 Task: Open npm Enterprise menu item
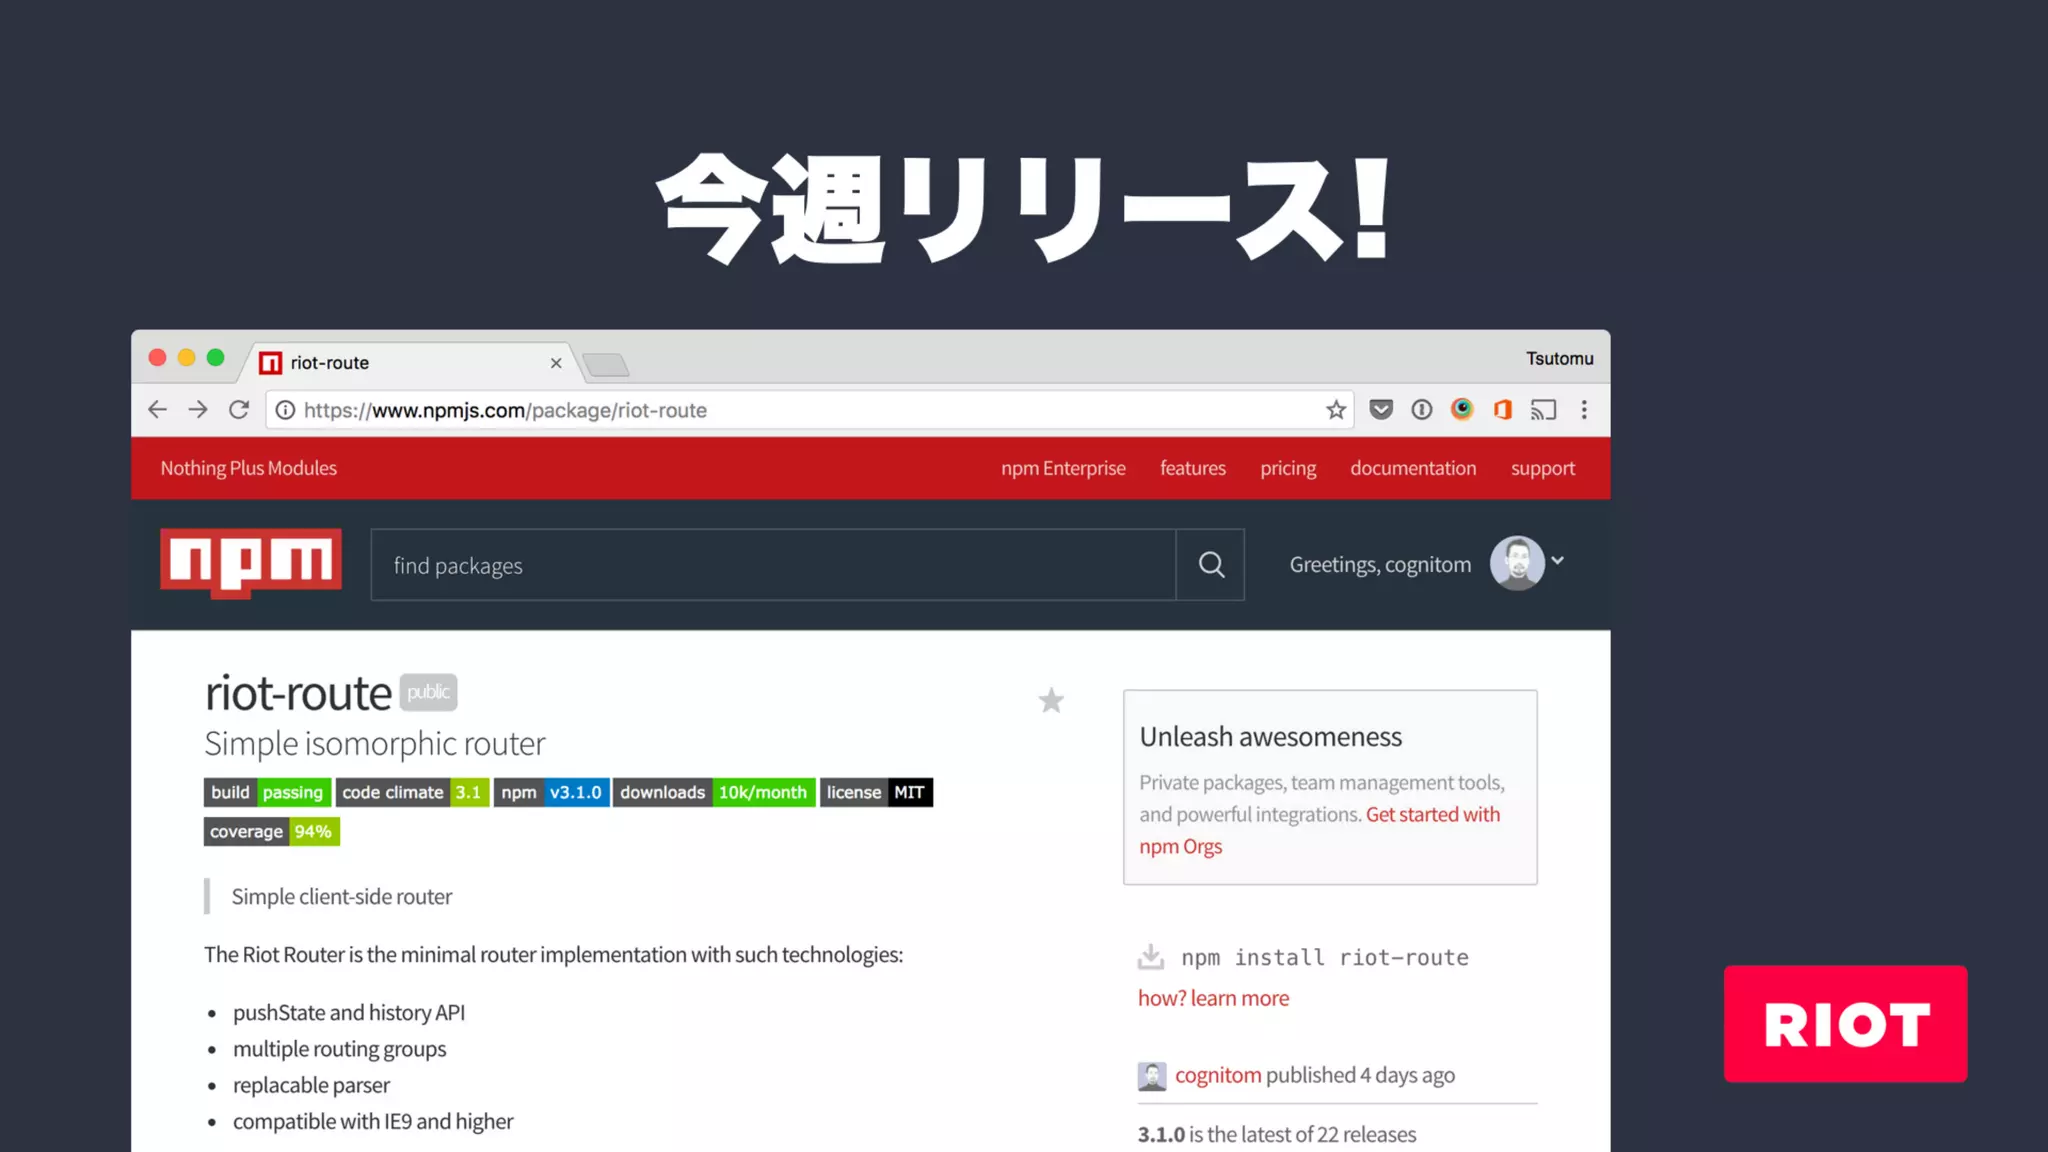pos(1063,468)
